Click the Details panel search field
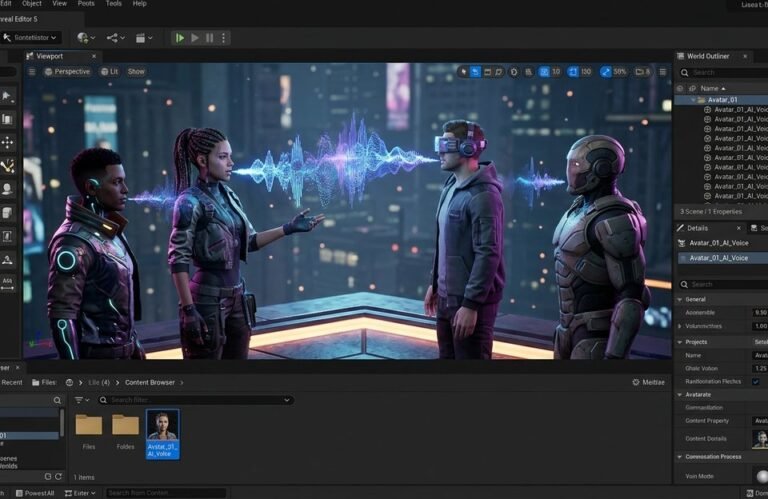Screen dimensions: 768x499 click(723, 285)
